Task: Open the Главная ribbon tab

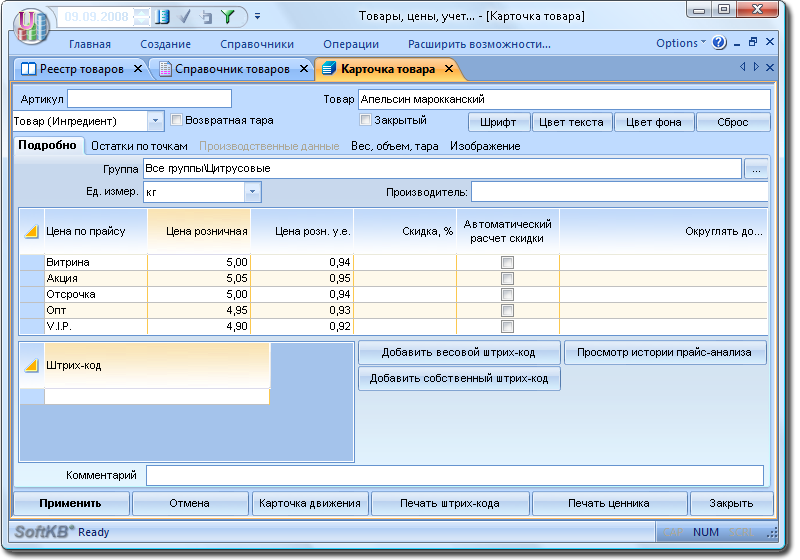Action: point(90,44)
